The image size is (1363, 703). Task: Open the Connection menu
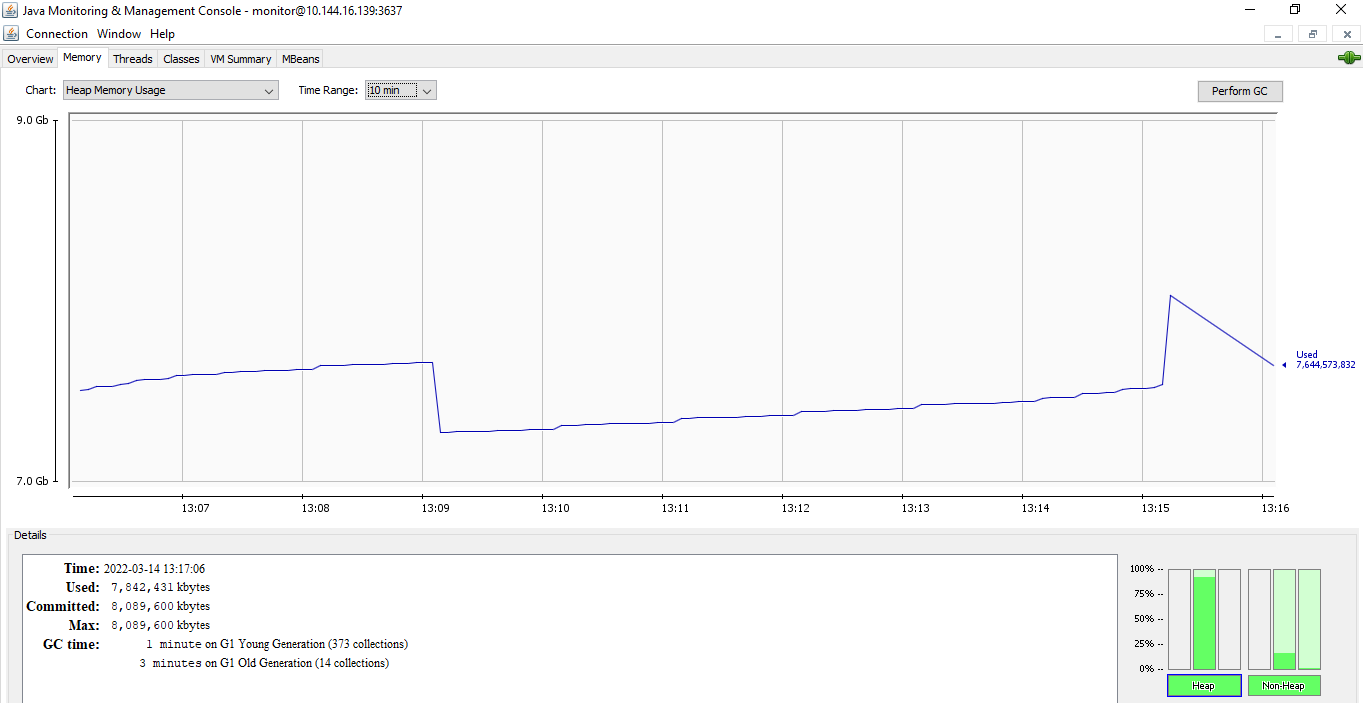[x=57, y=34]
